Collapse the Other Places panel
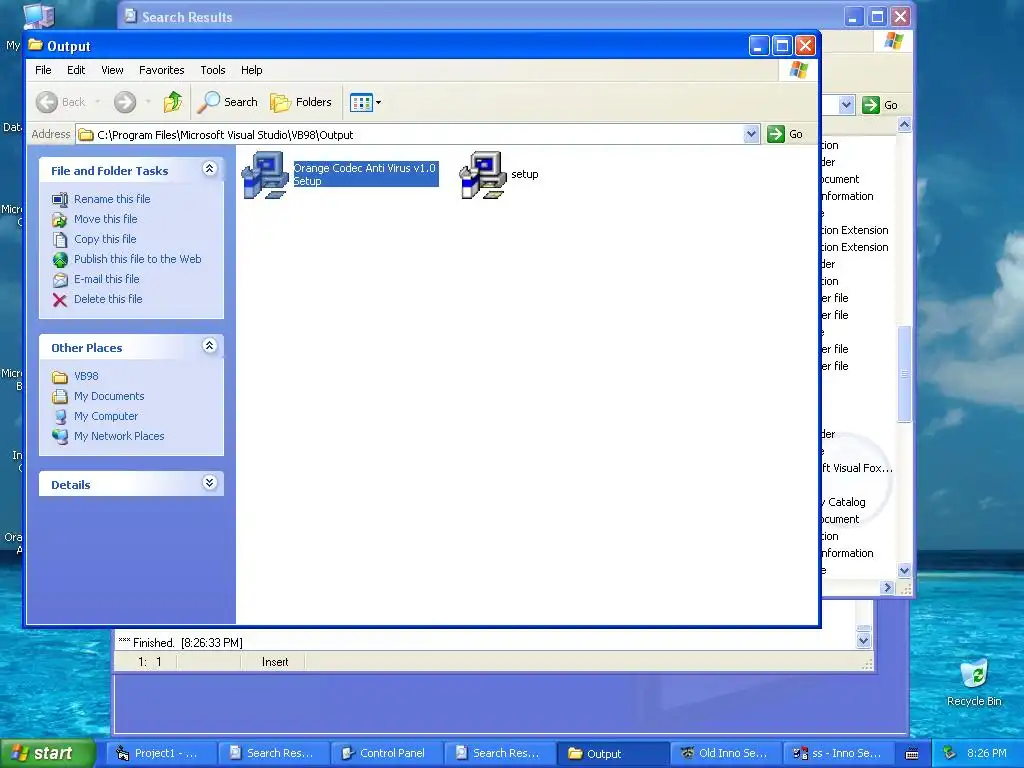1024x768 pixels. [x=209, y=346]
